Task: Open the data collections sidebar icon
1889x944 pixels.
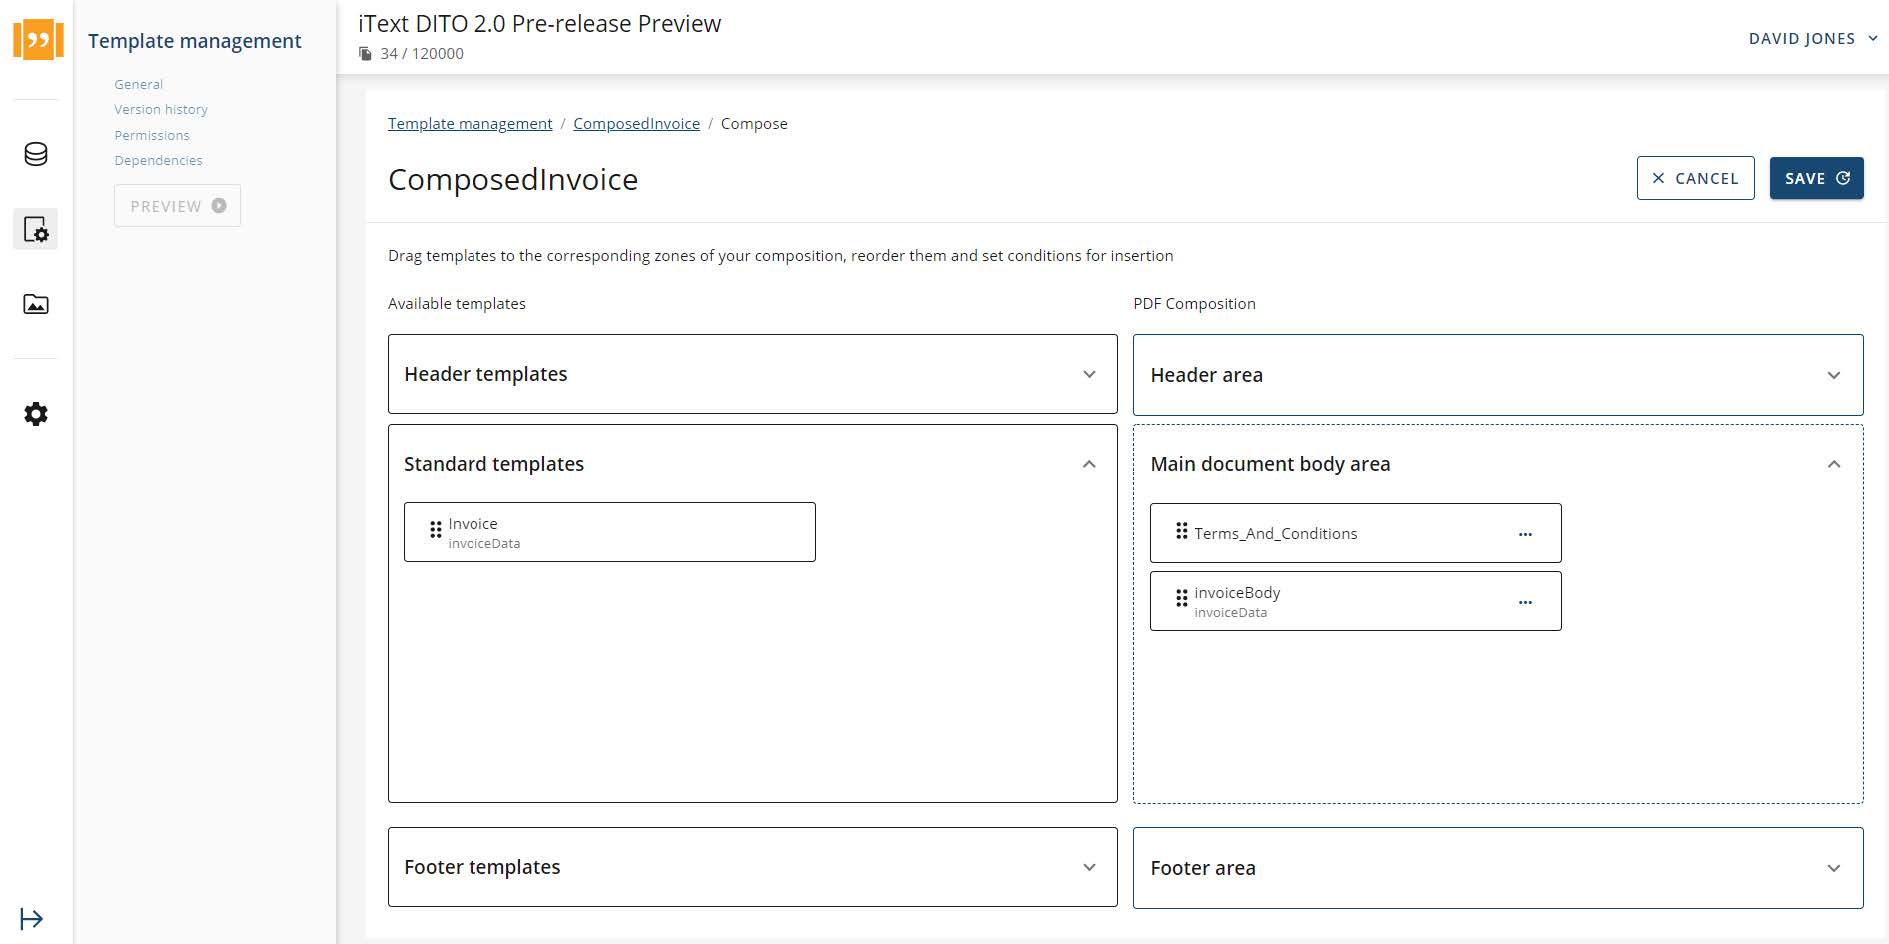Action: [x=36, y=154]
